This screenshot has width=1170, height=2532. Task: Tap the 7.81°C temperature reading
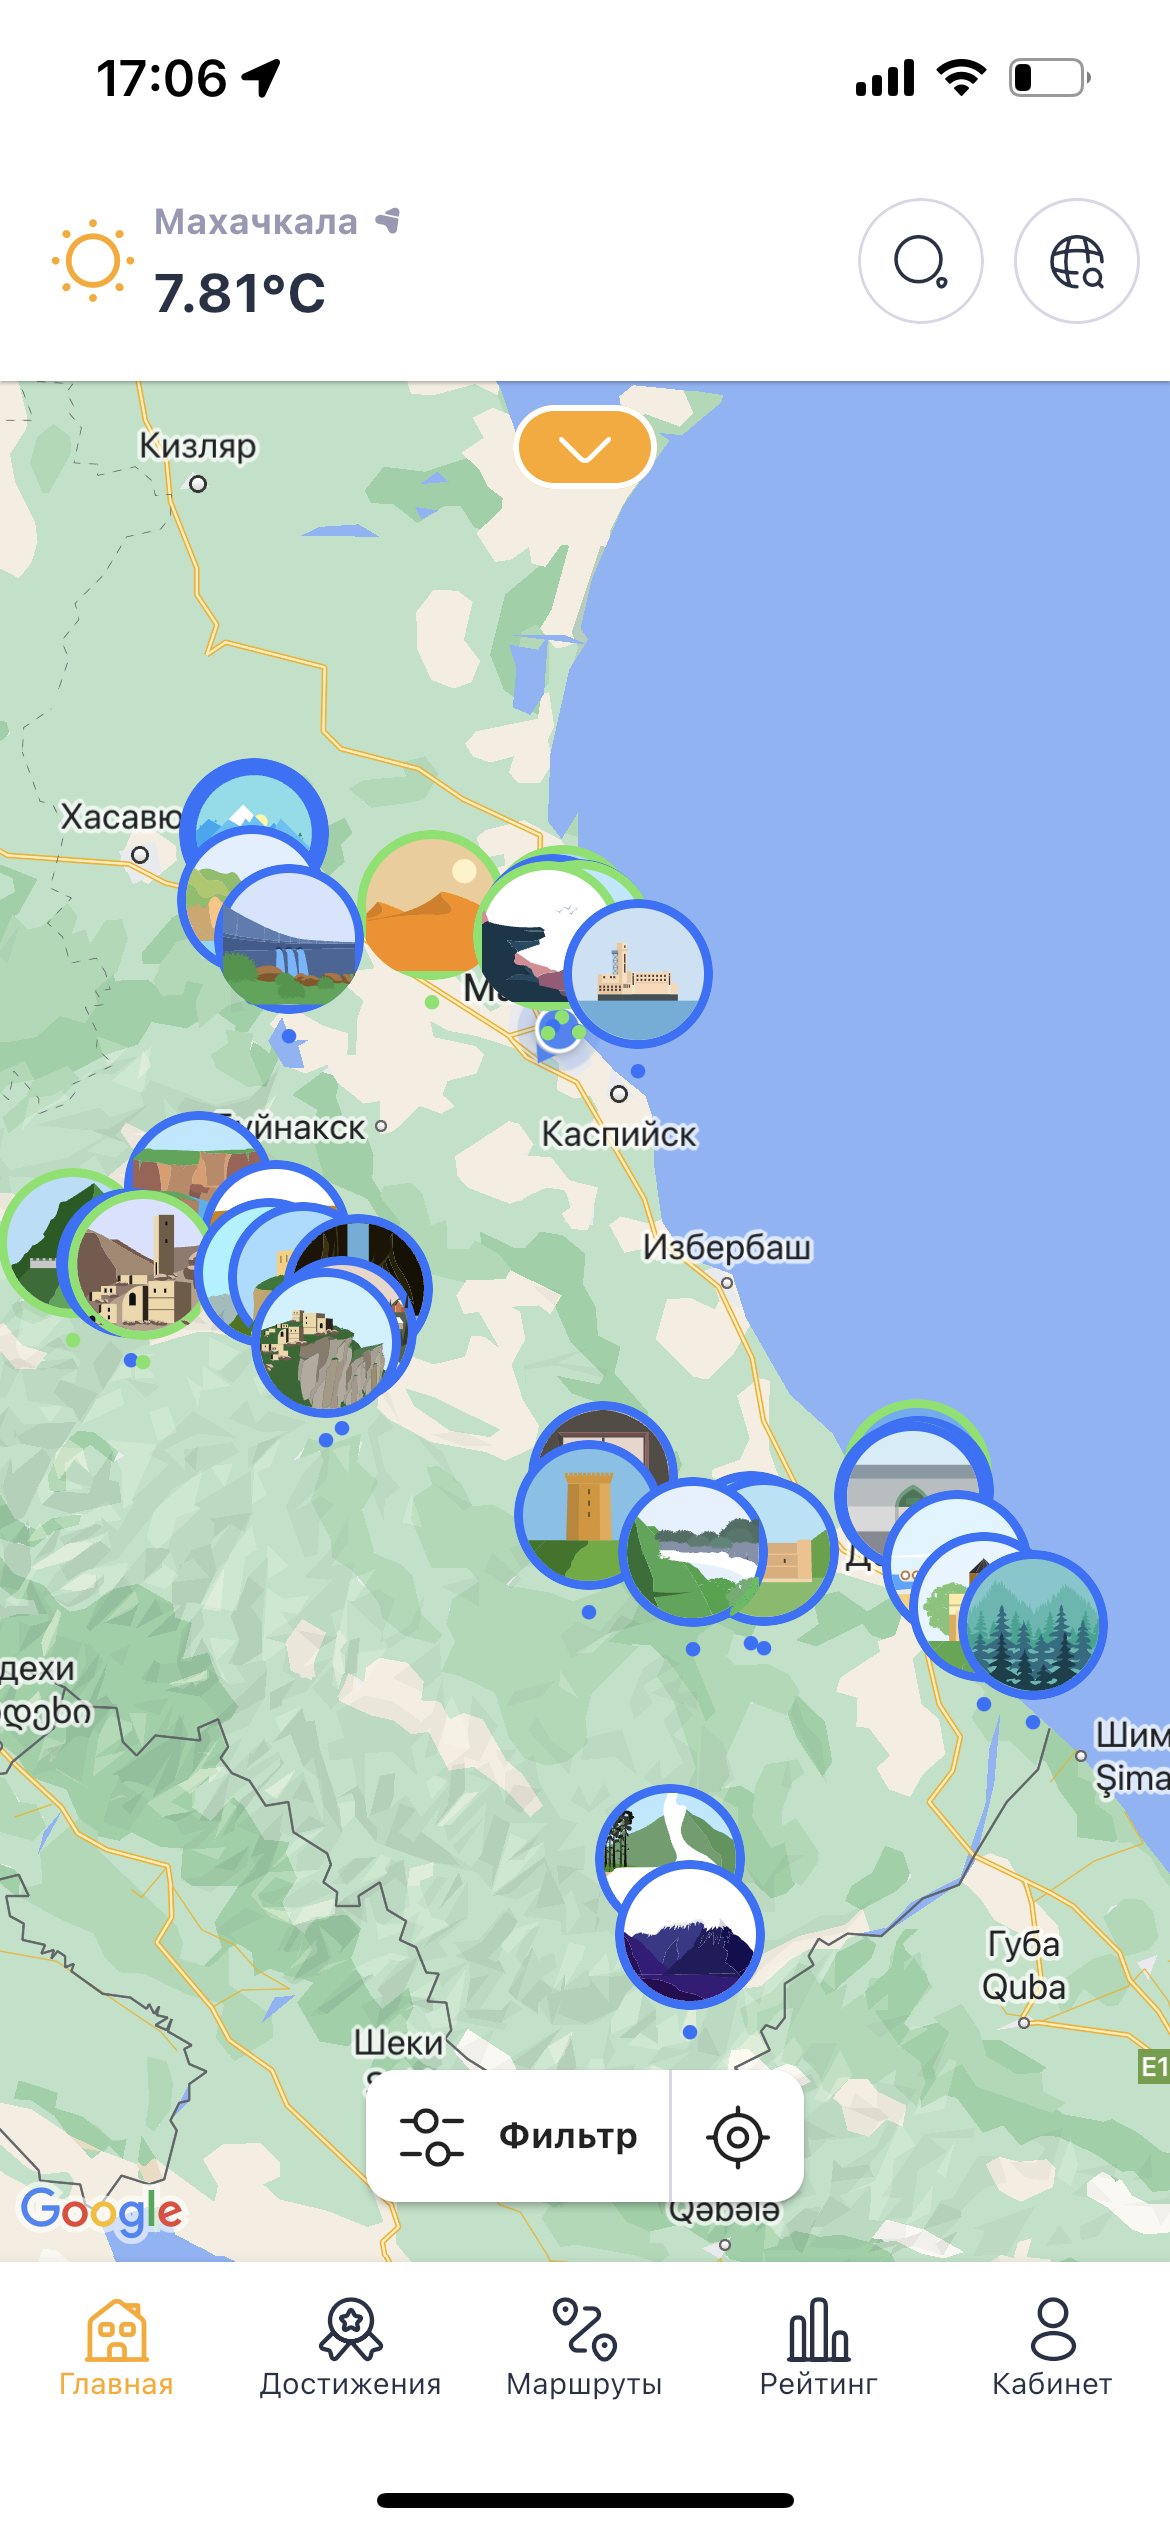[240, 293]
